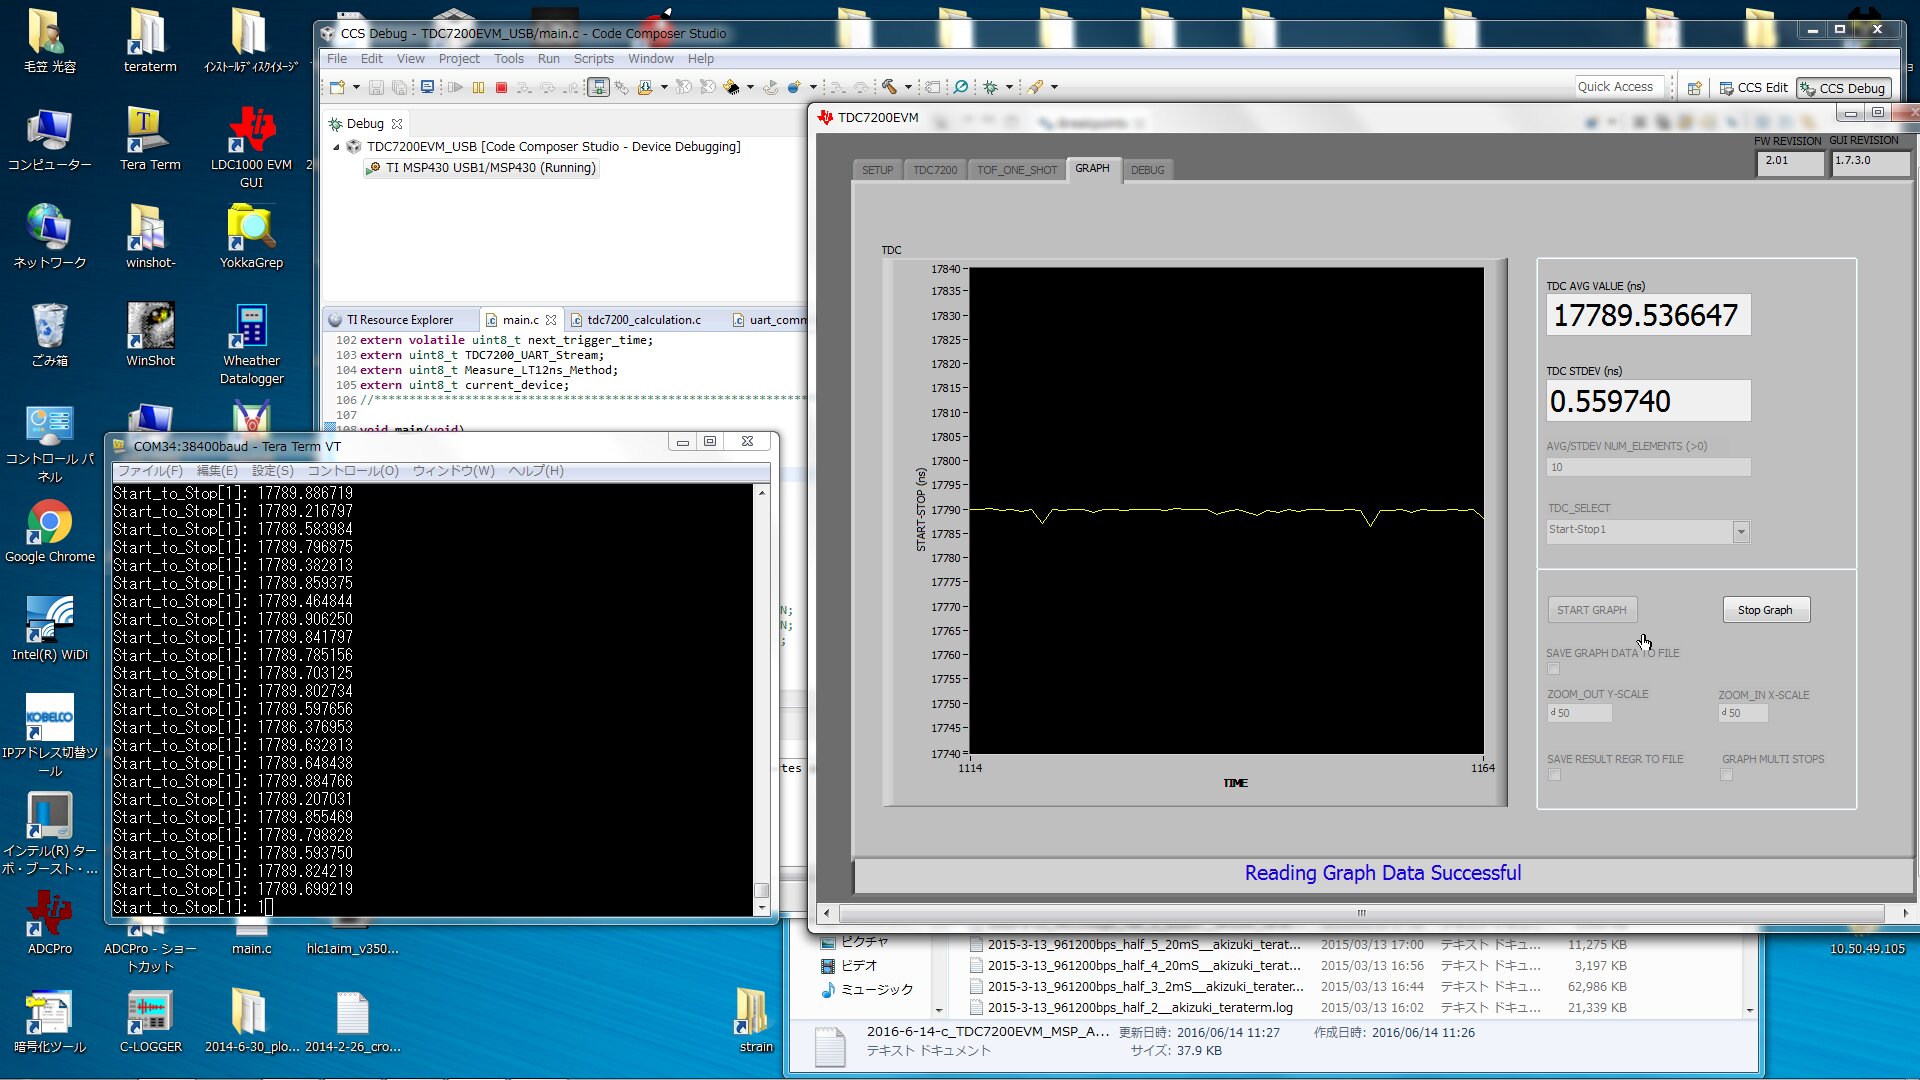Select the ピクチャ folder in Explorer sidebar
This screenshot has width=1920, height=1080.
click(x=865, y=942)
